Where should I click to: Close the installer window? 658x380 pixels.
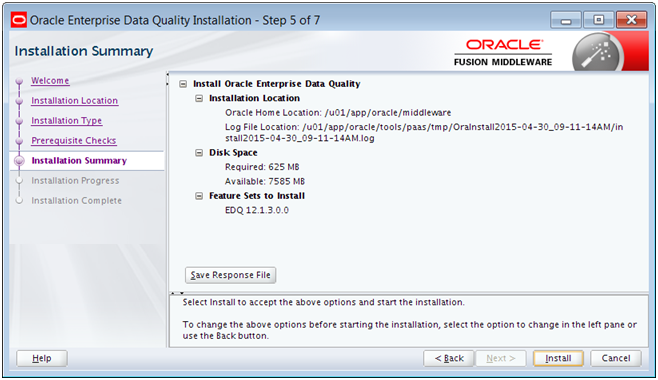631,20
